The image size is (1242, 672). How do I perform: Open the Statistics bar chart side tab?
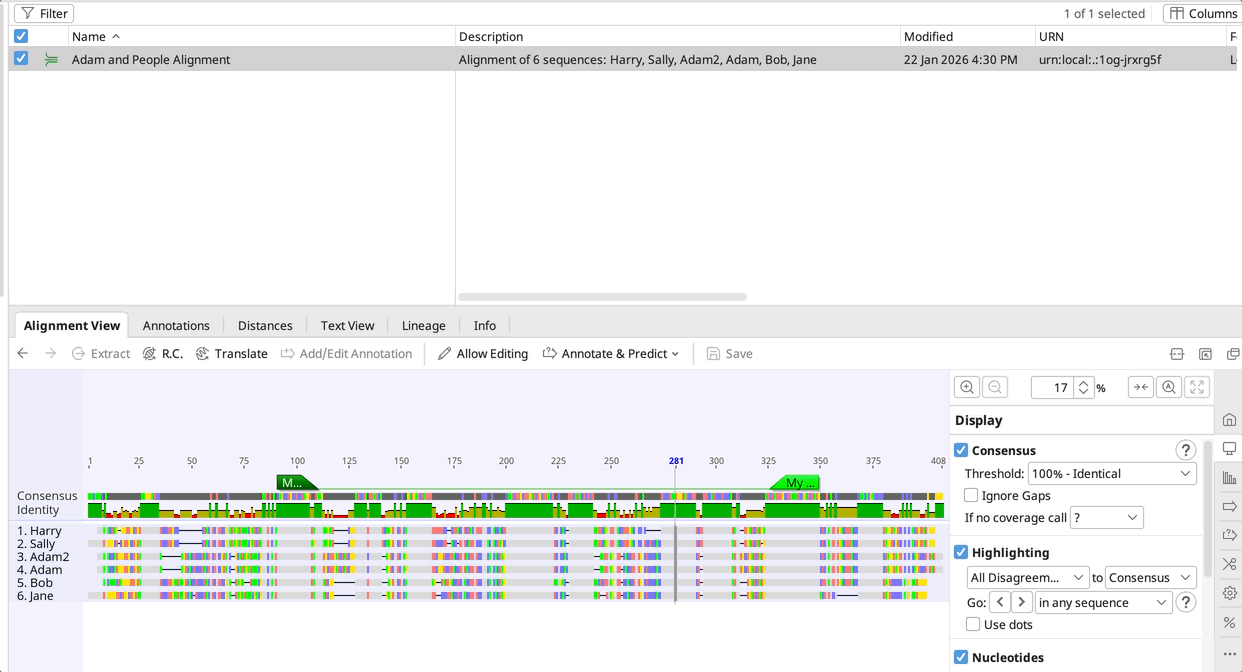click(x=1229, y=478)
